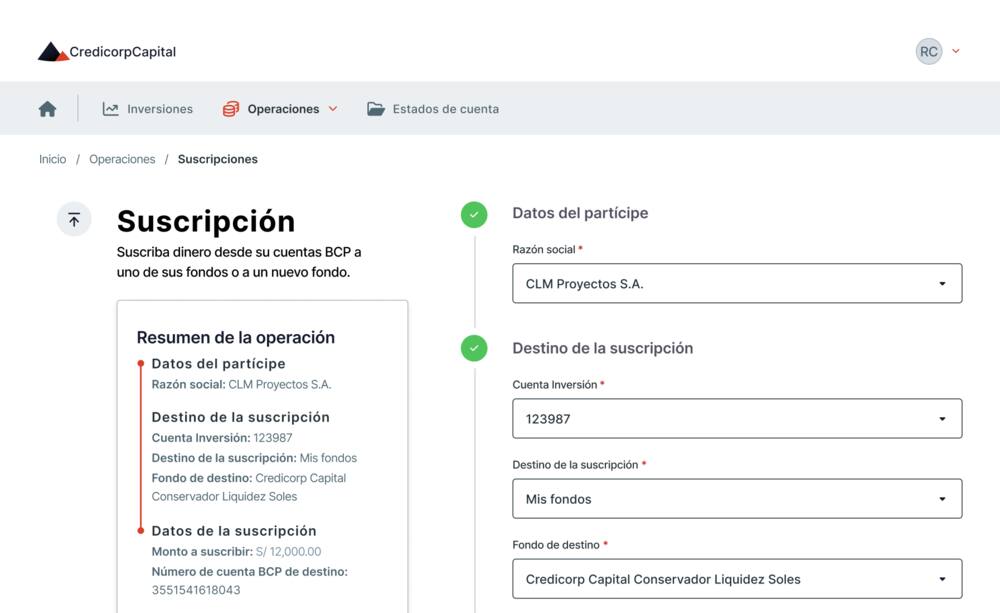Click the Operaciones coins icon

point(231,109)
